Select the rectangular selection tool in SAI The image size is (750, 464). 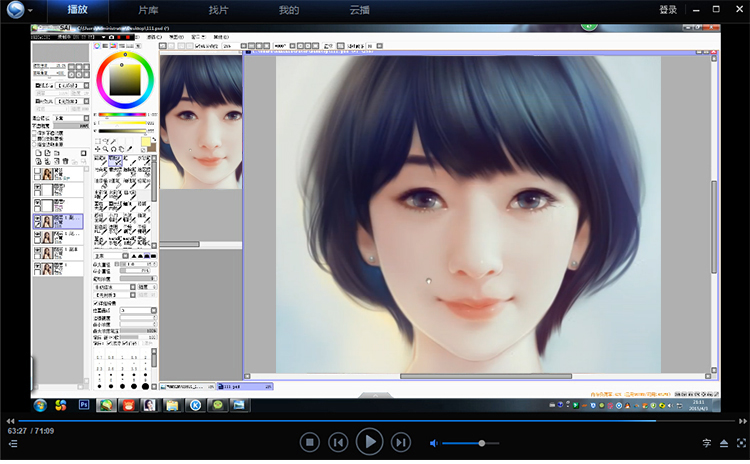pos(98,142)
